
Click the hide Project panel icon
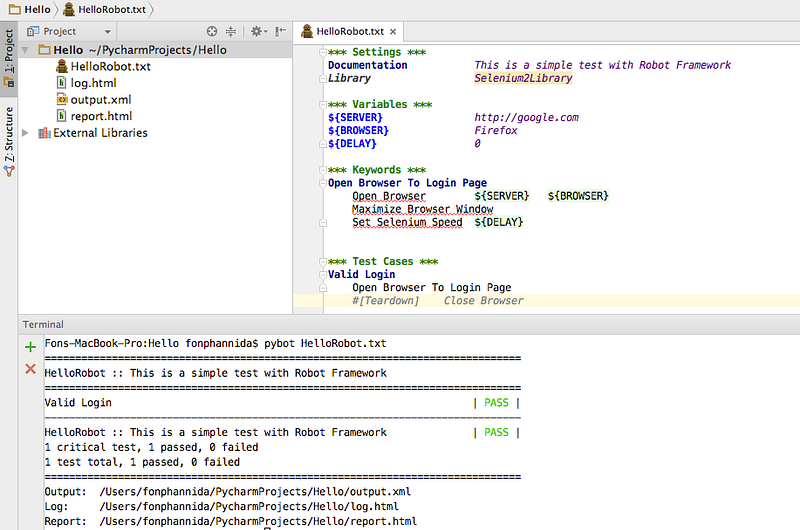[x=280, y=32]
